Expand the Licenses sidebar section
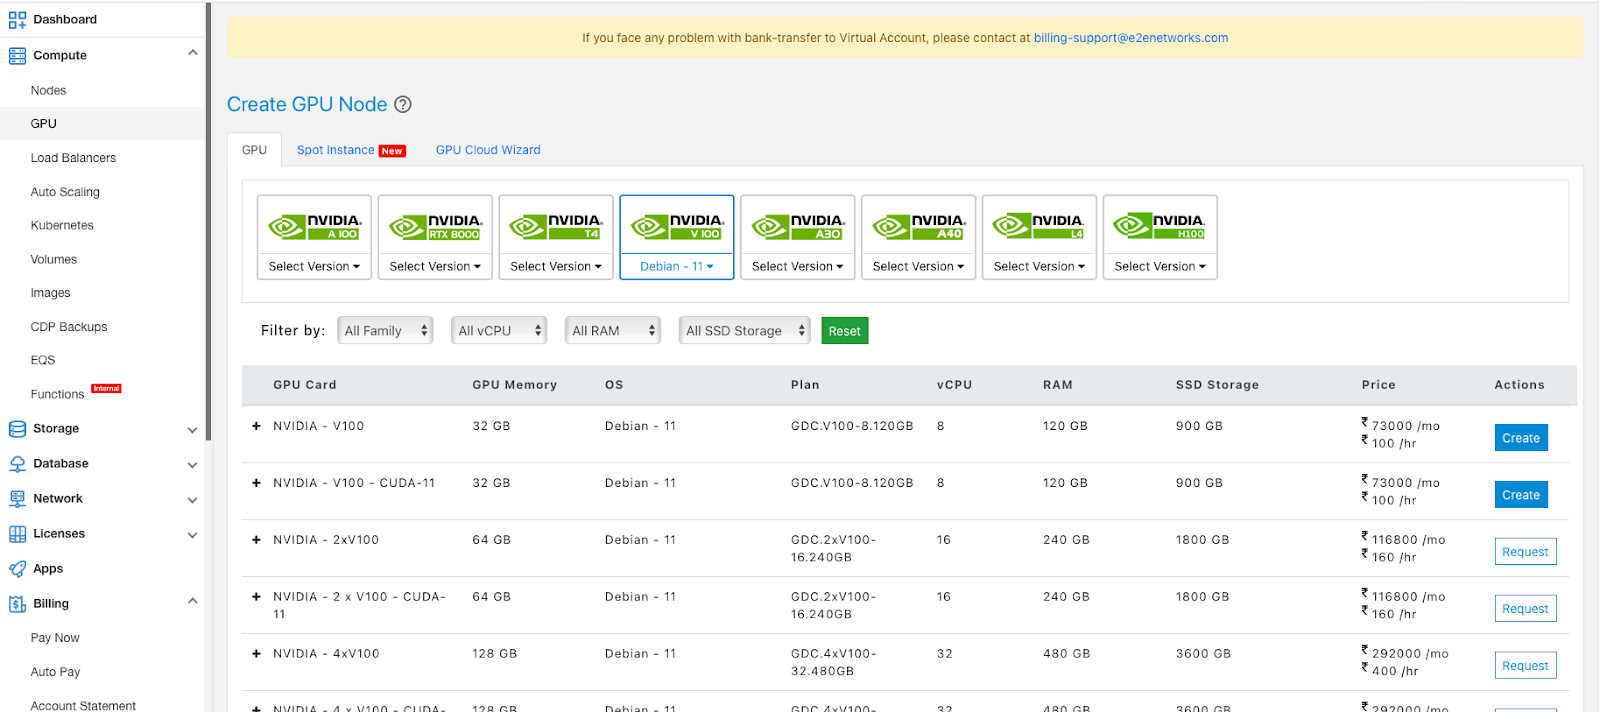Screen dimensions: 1600x712 coord(193,535)
